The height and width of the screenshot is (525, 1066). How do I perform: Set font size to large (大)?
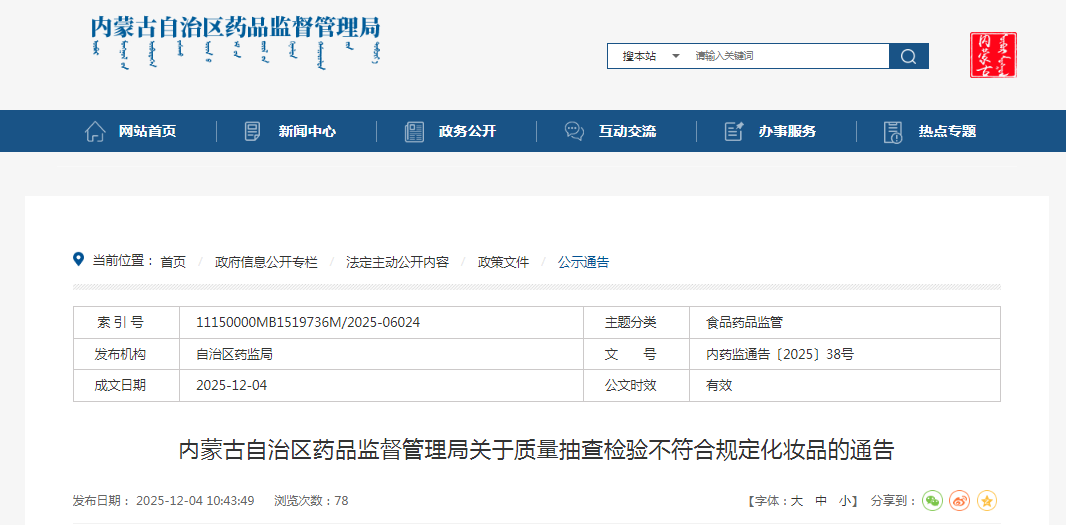[797, 501]
